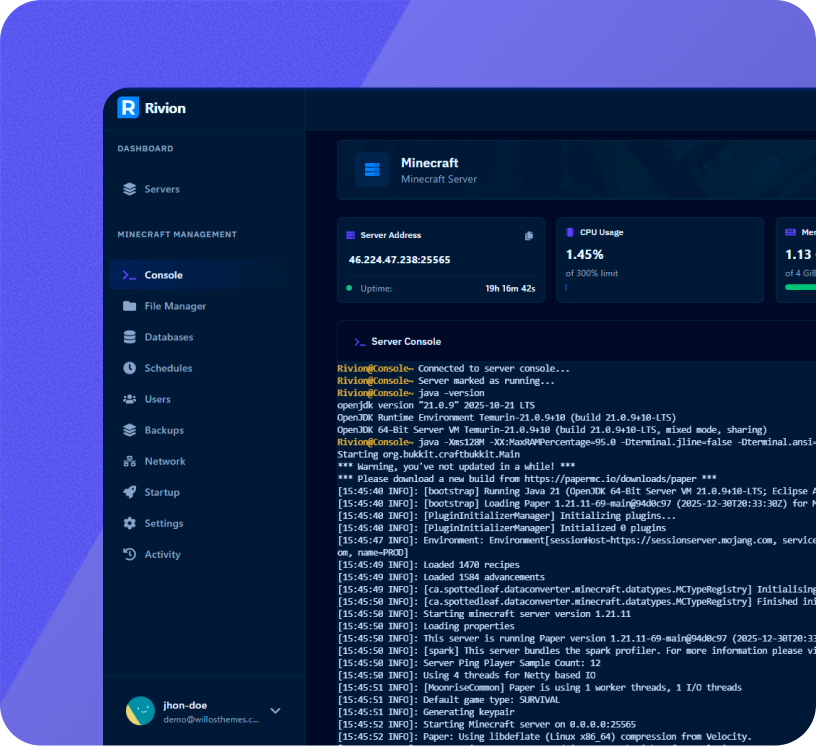Click the 'Default game type: SURVIVAL' line
Screen dimensions: 816x746
point(449,700)
